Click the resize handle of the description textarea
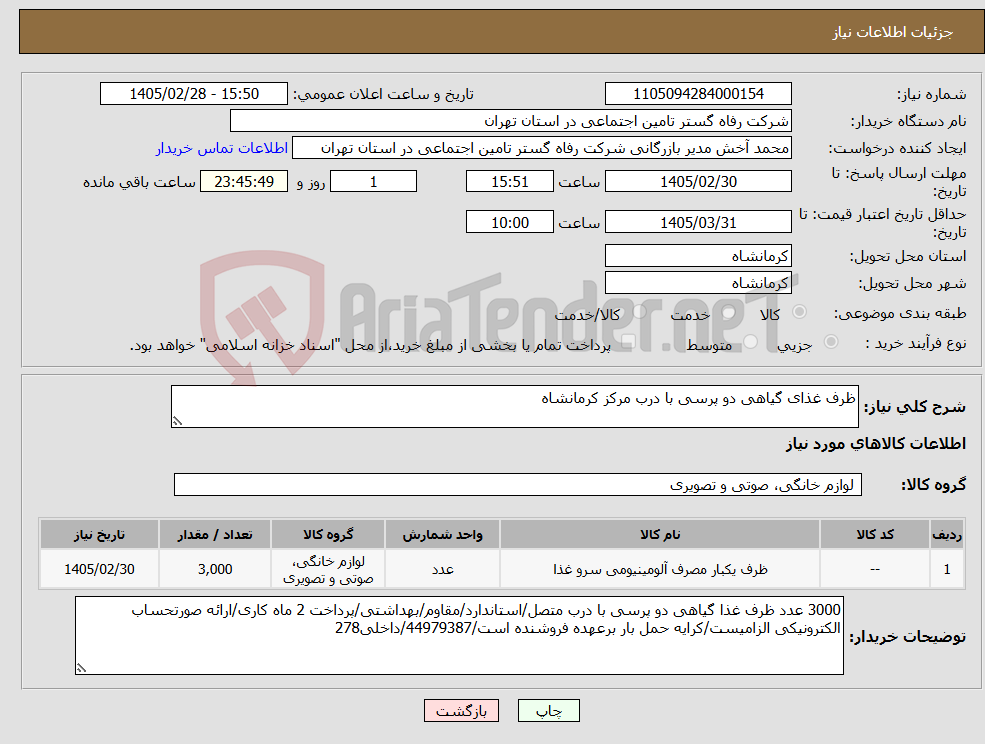 177,422
